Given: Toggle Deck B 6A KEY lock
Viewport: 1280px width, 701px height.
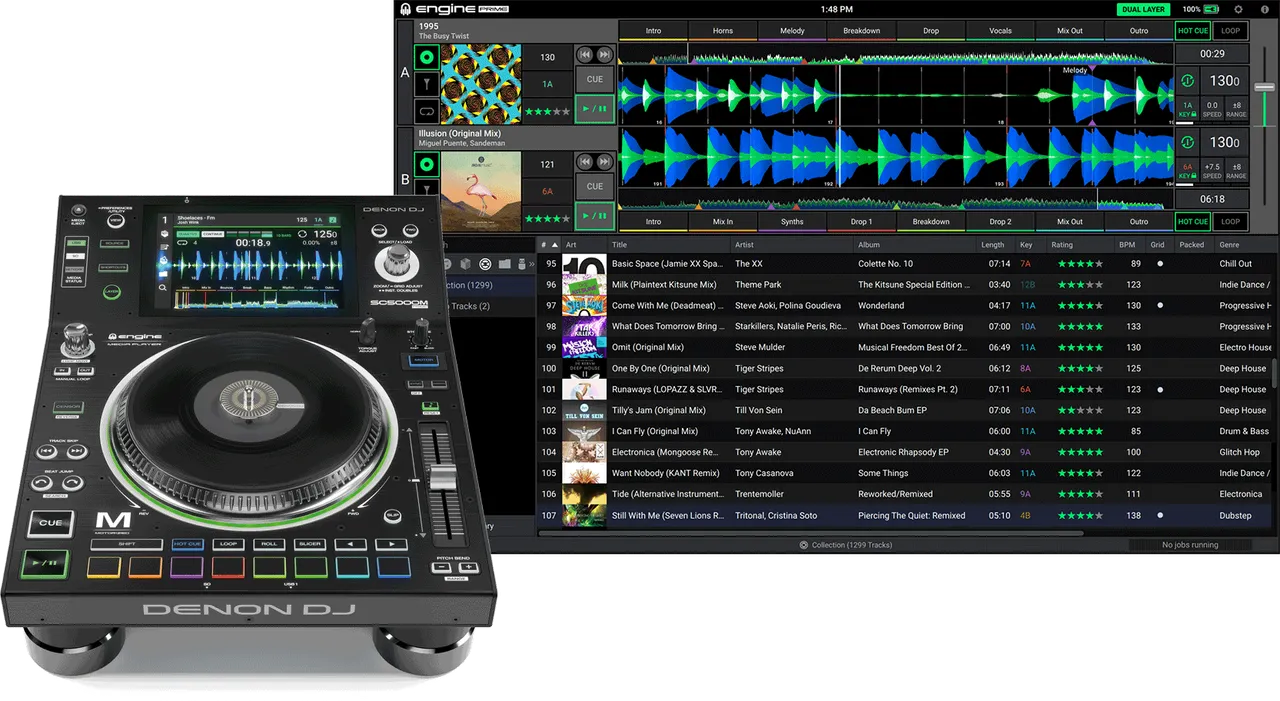Looking at the screenshot, I should pos(1188,171).
